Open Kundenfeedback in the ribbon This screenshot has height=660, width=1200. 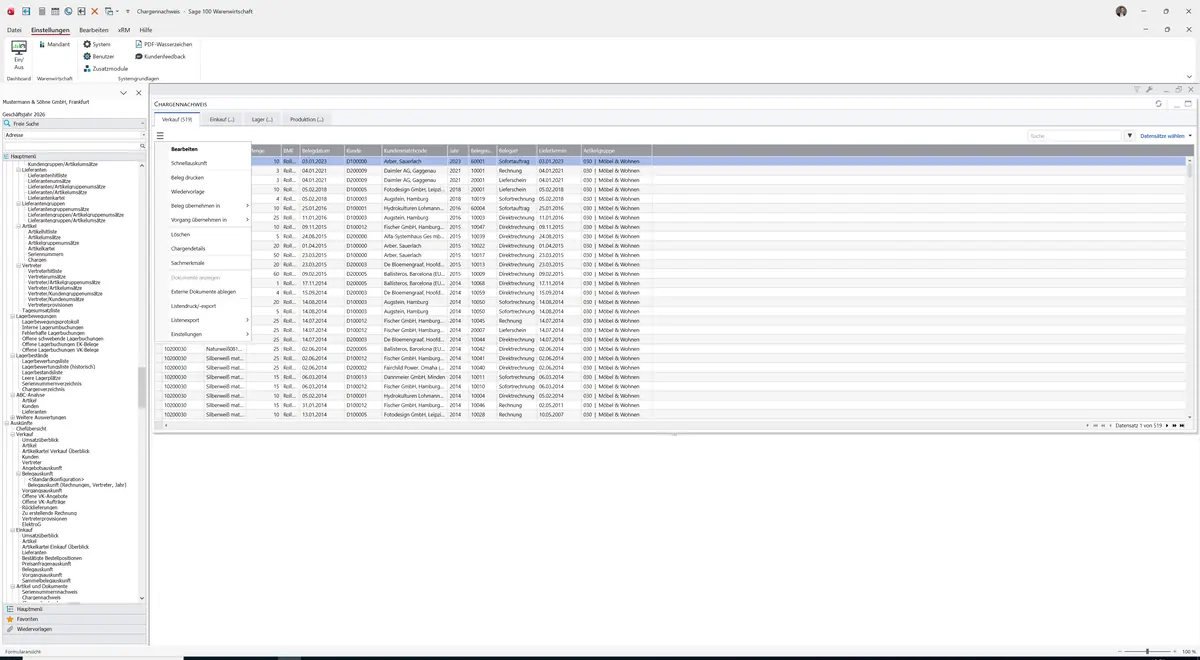(160, 56)
